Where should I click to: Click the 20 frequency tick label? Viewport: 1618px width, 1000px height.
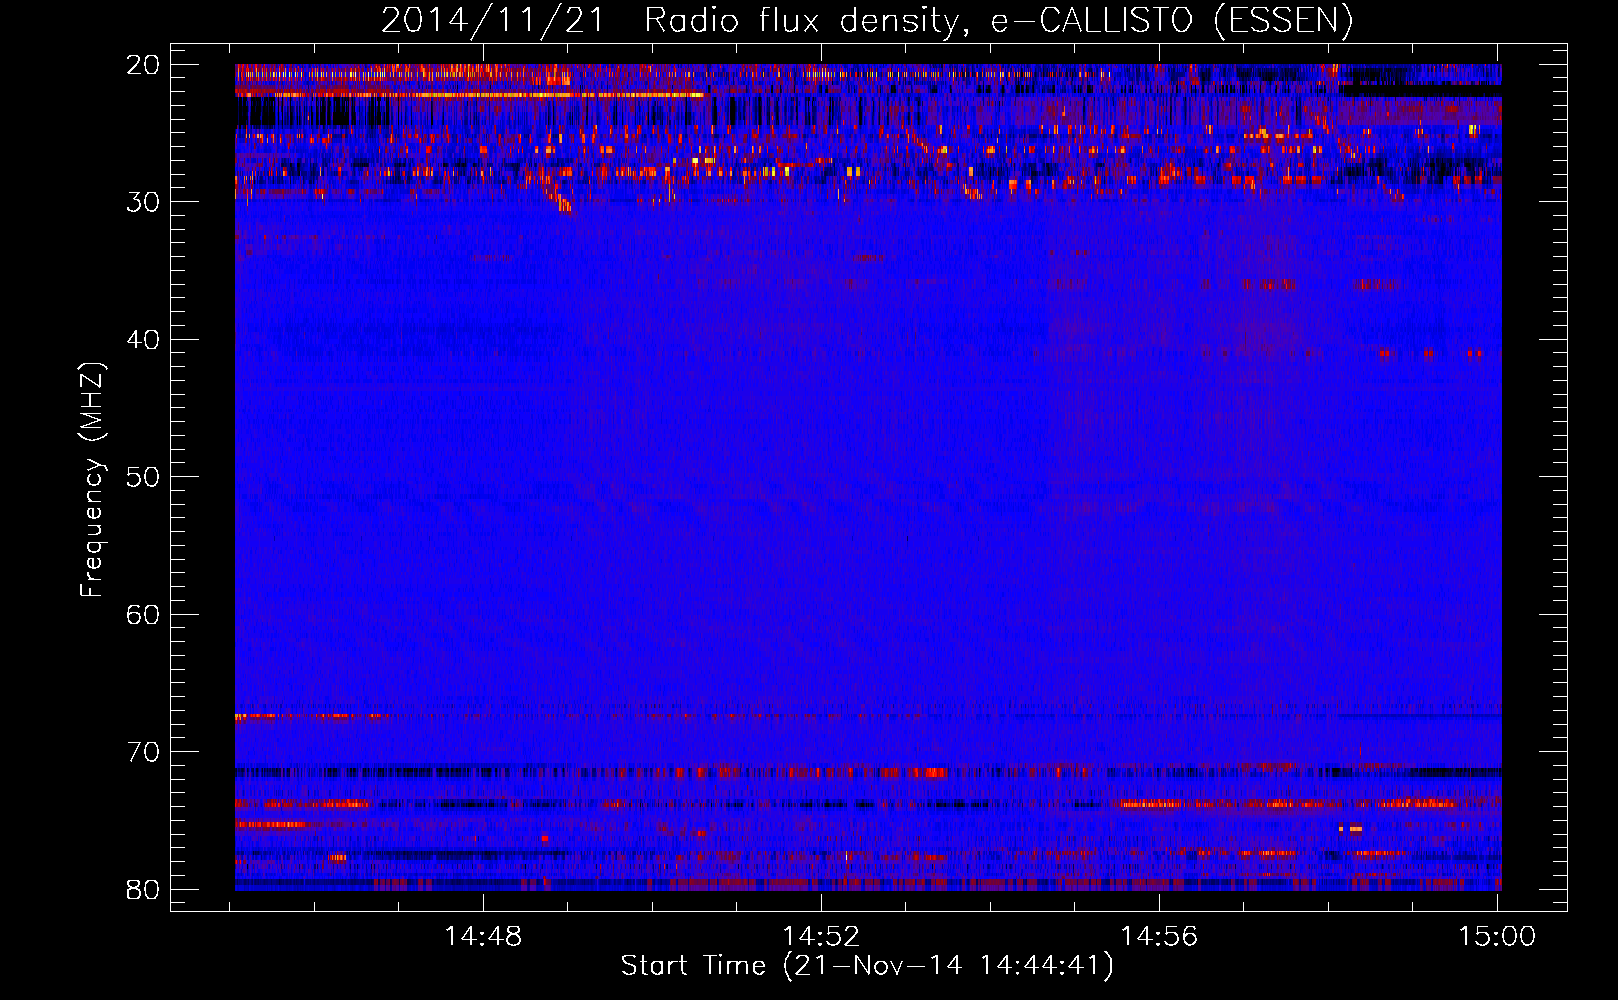[143, 65]
